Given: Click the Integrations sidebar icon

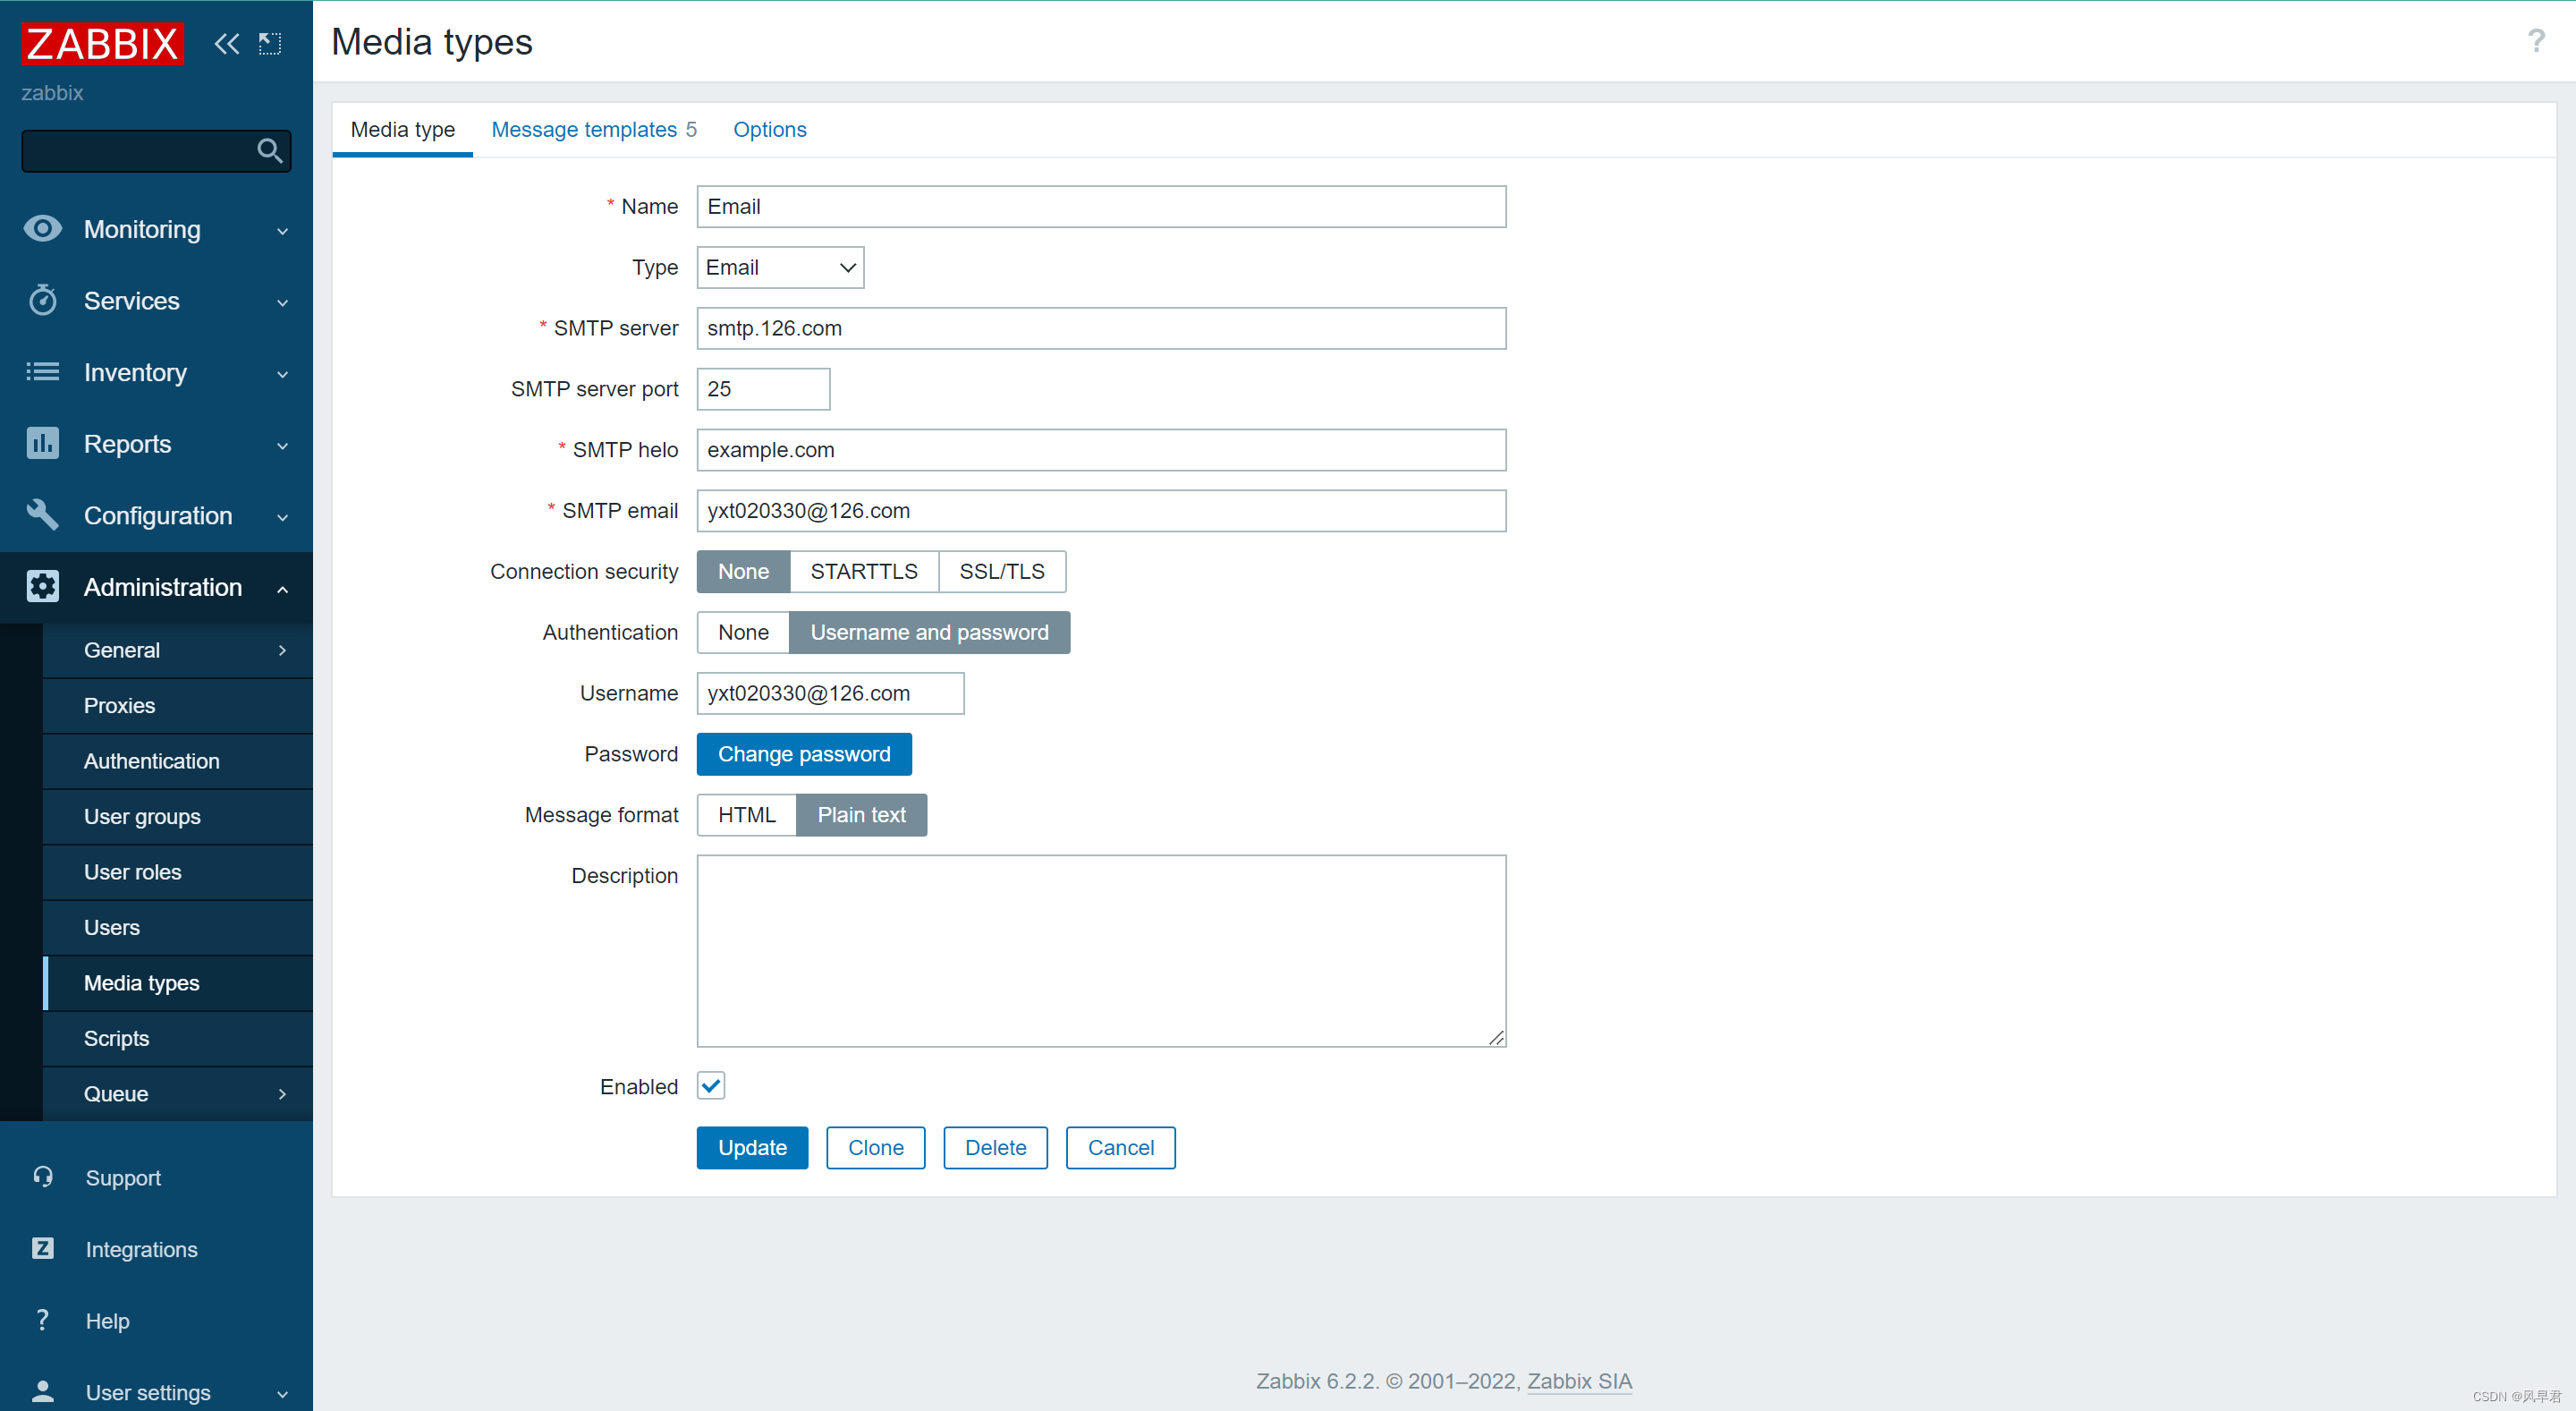Looking at the screenshot, I should (42, 1249).
